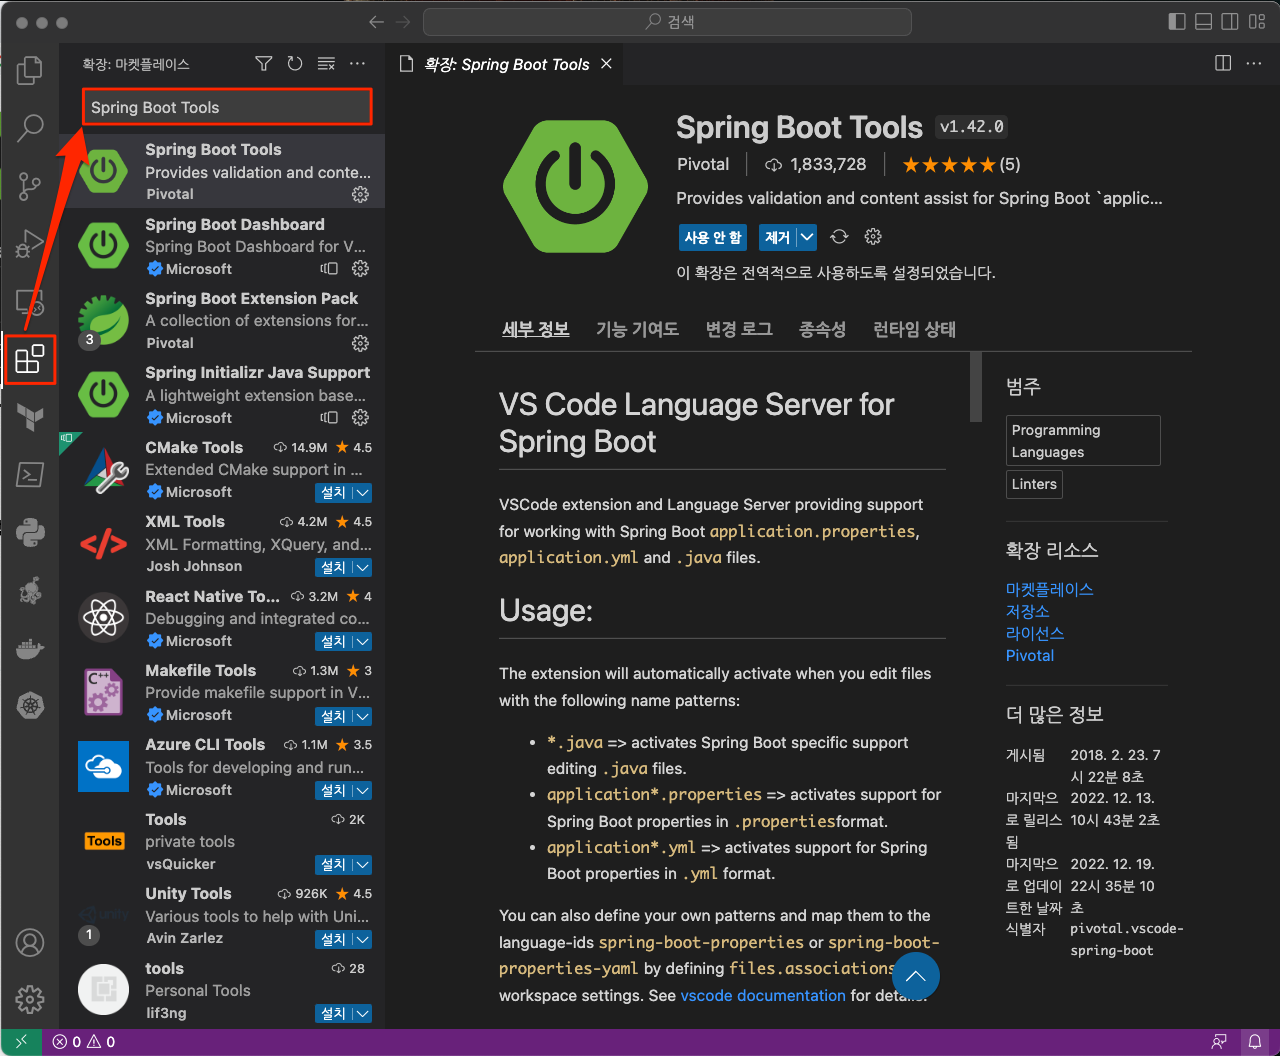
Task: Select the Search icon in activity bar
Action: [30, 128]
